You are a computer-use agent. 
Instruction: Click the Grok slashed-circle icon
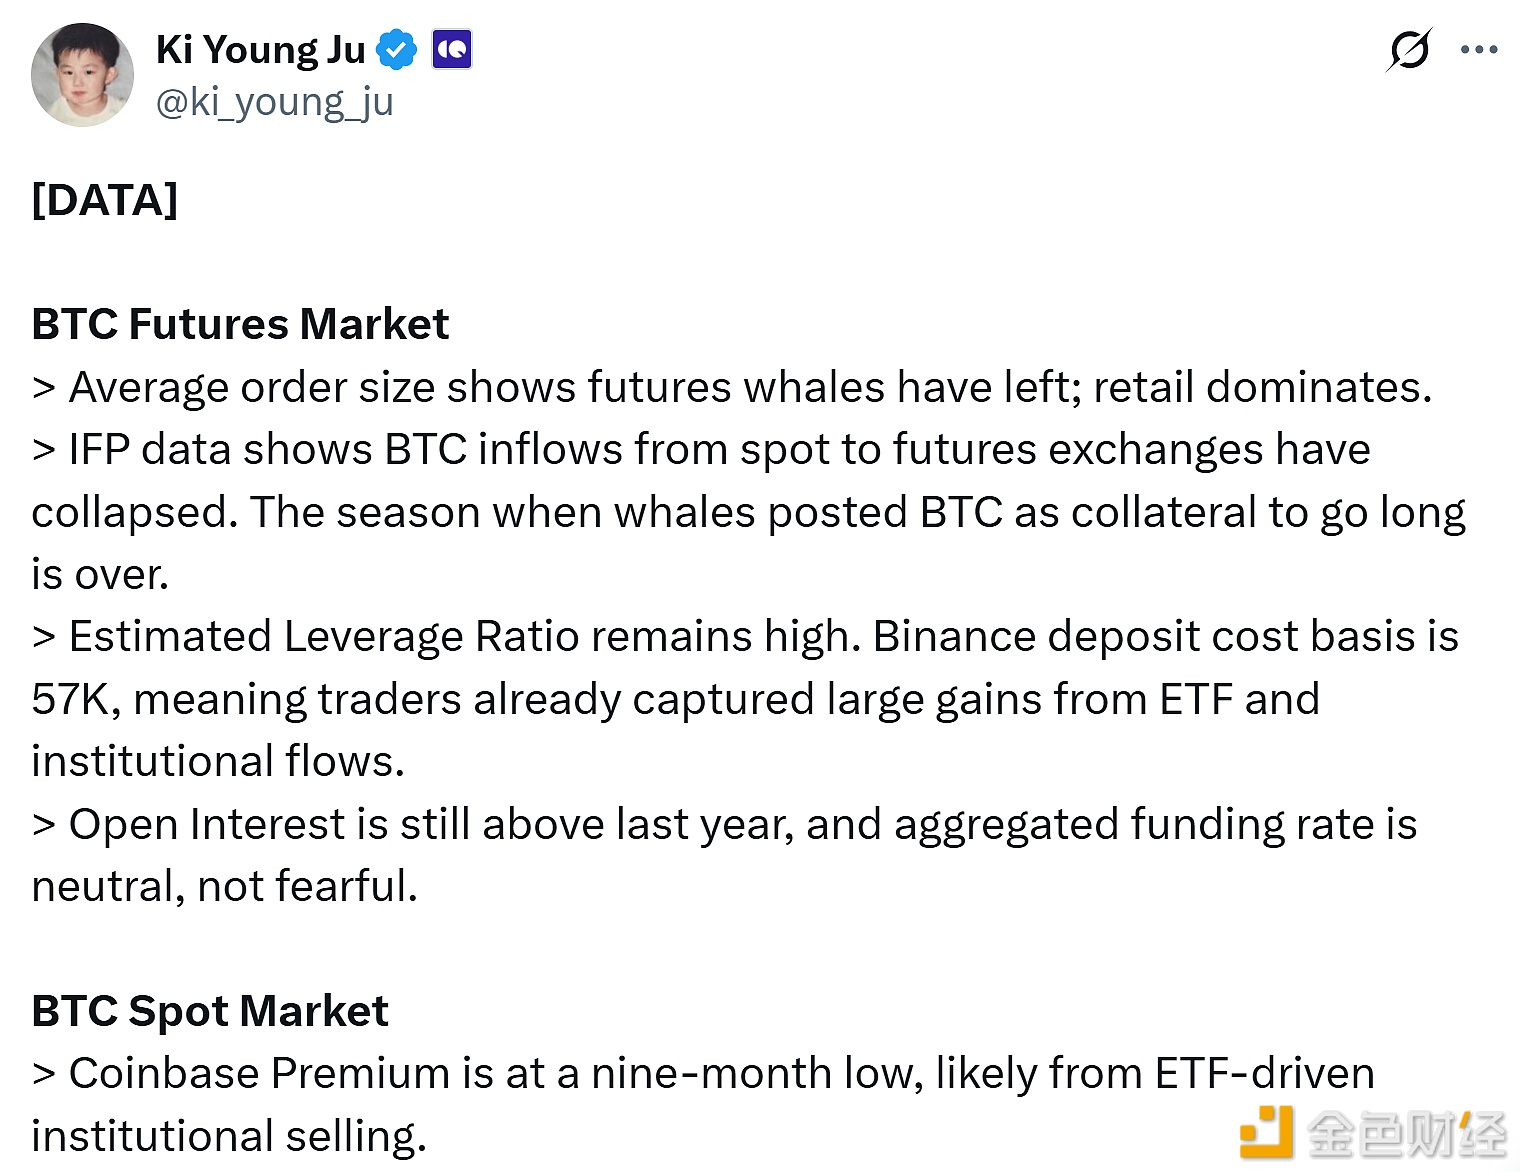pyautogui.click(x=1409, y=50)
